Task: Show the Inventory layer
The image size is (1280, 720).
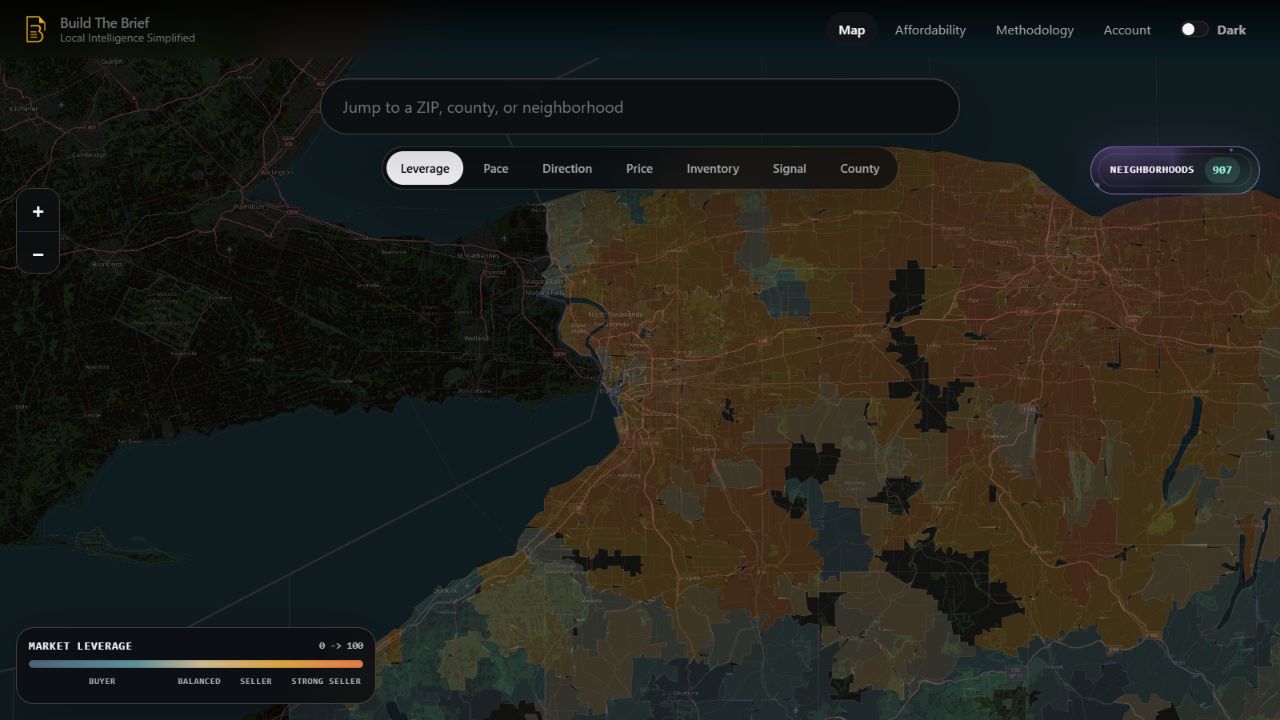Action: tap(713, 168)
